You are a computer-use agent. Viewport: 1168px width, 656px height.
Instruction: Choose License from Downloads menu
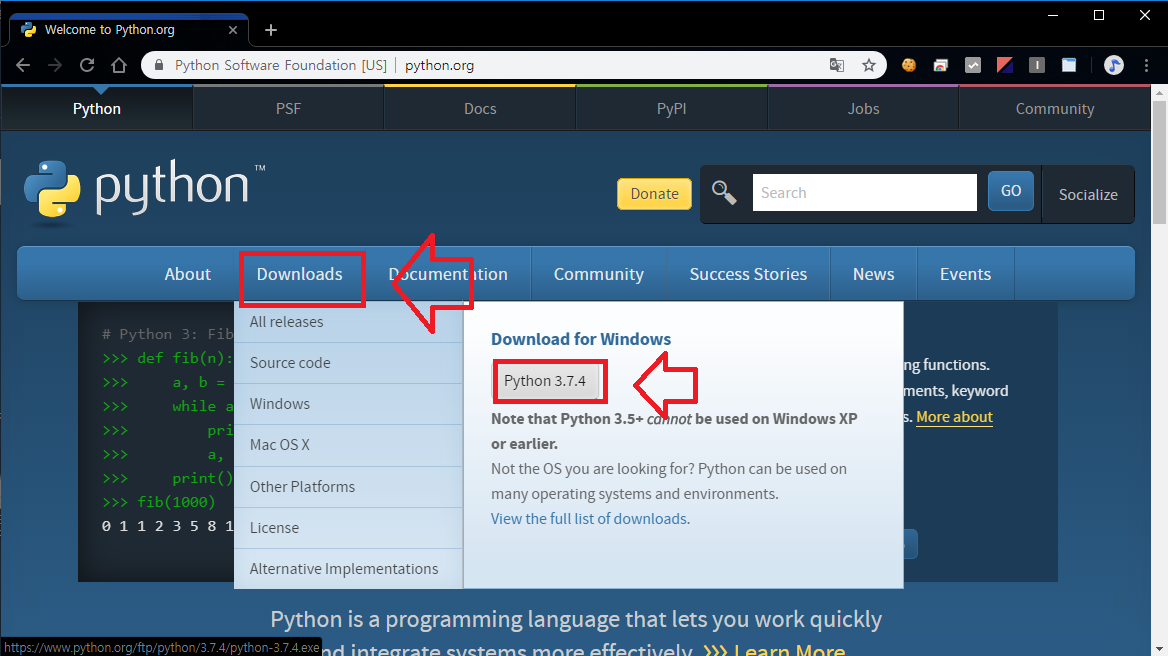[x=349, y=528]
